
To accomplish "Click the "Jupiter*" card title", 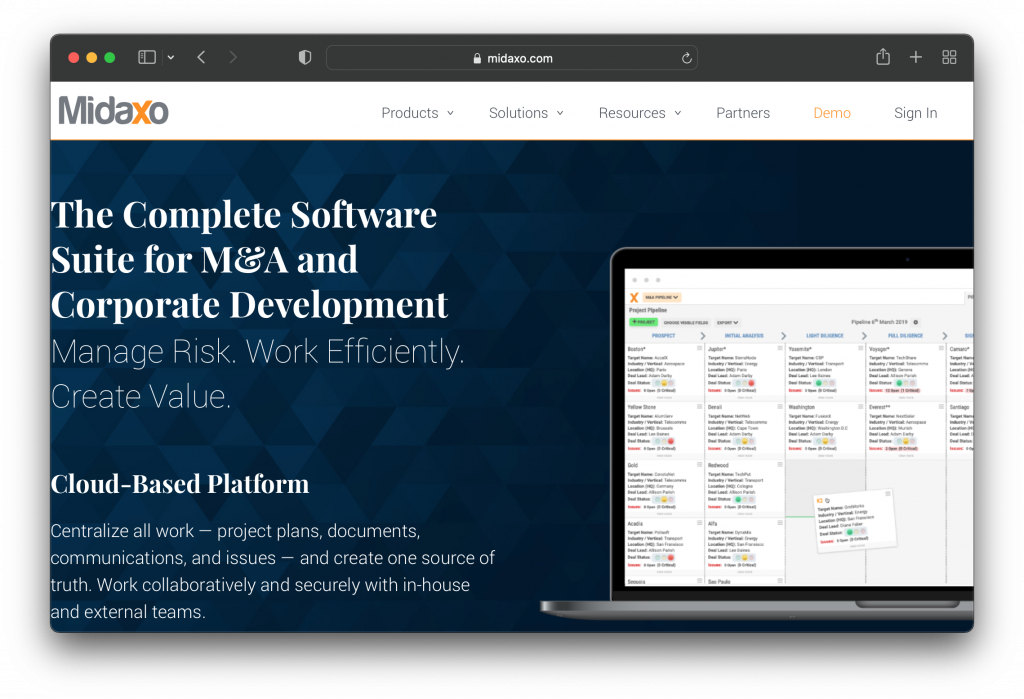I will [717, 350].
